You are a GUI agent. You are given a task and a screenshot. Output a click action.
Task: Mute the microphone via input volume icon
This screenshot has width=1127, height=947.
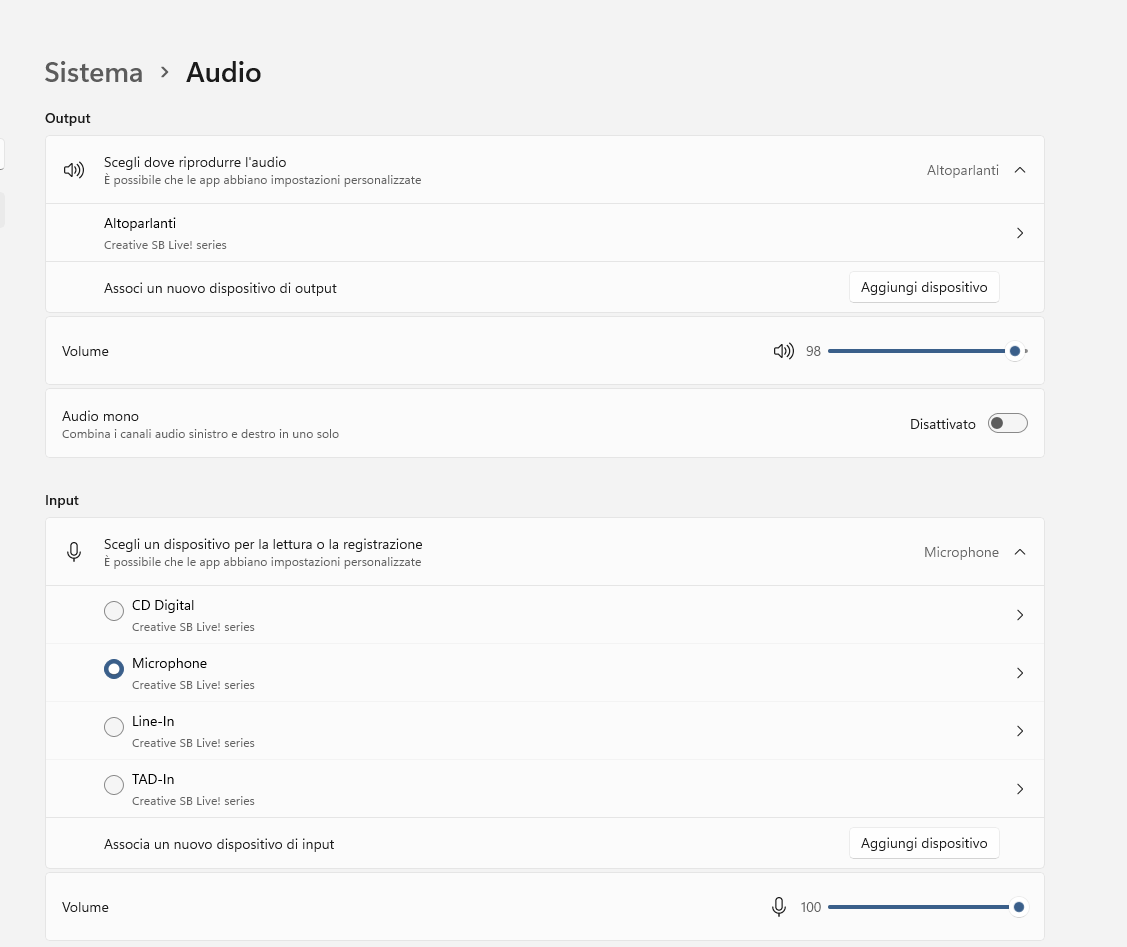779,907
